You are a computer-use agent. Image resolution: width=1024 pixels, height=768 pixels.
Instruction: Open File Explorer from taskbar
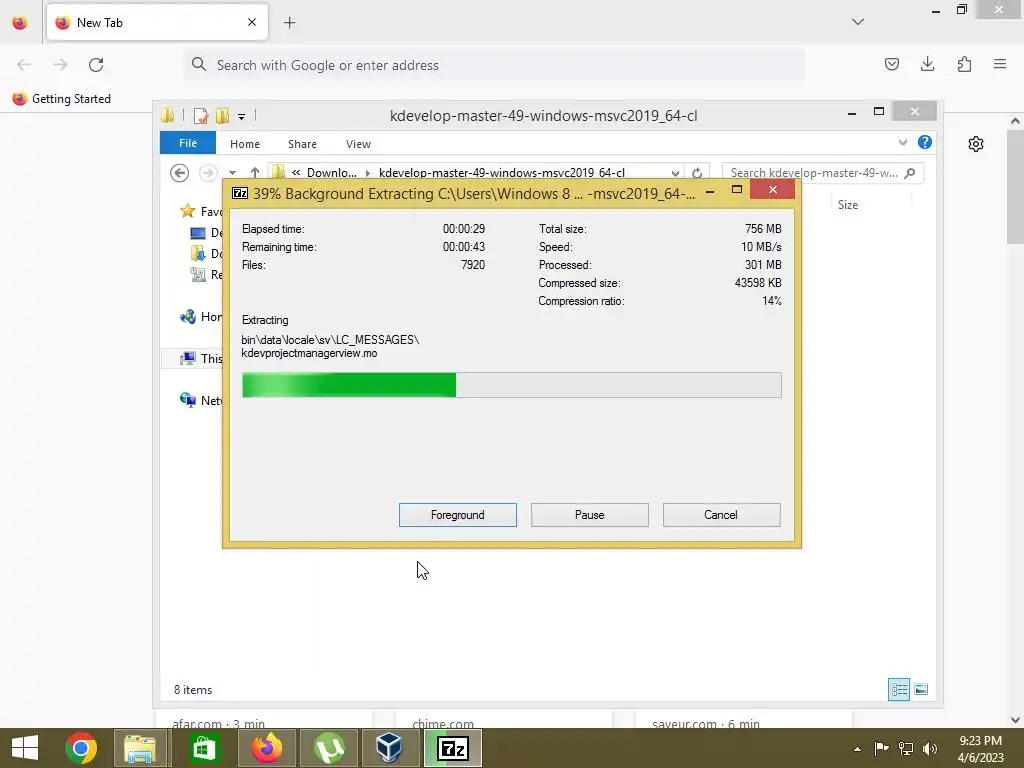click(140, 748)
